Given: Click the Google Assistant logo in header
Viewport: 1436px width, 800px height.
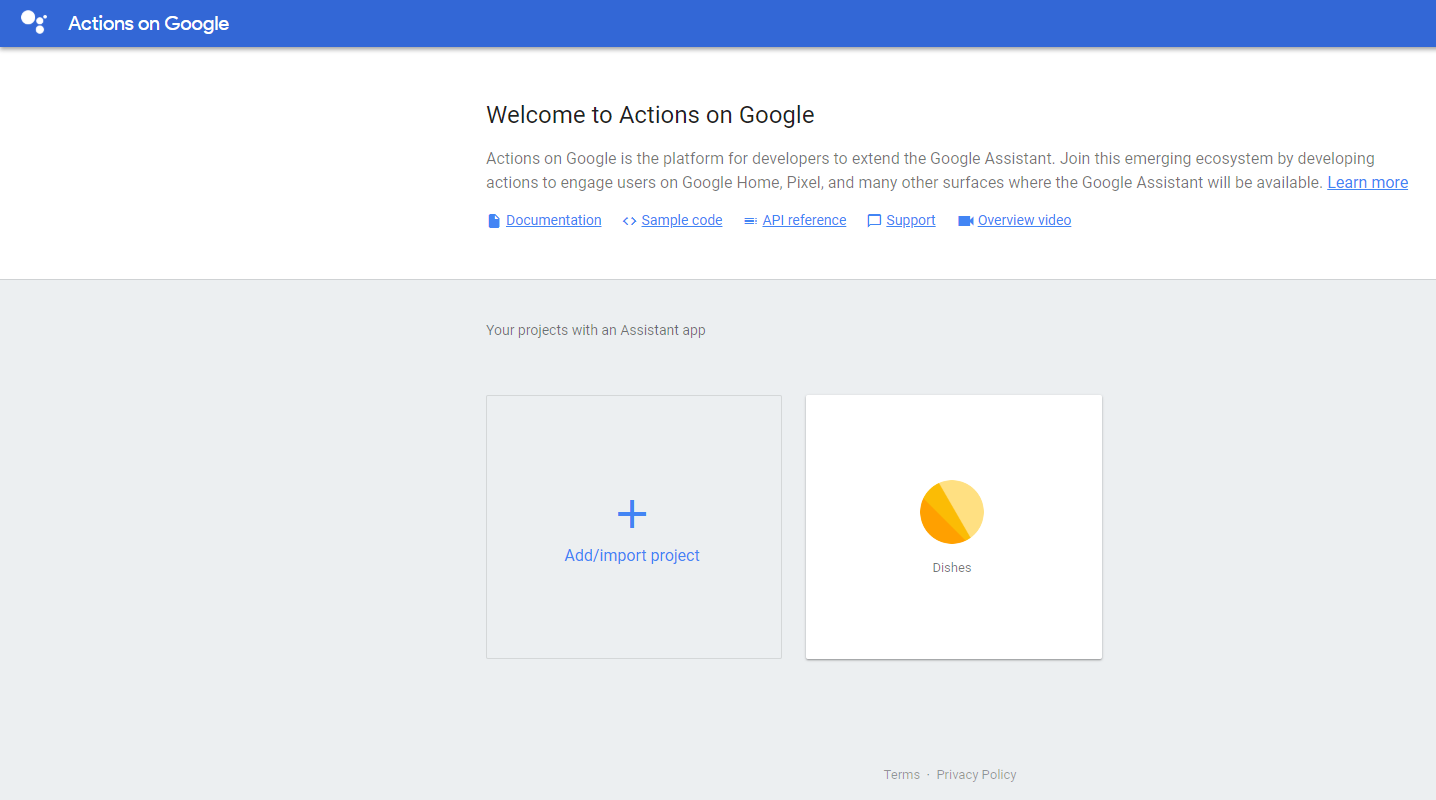Looking at the screenshot, I should (x=34, y=22).
